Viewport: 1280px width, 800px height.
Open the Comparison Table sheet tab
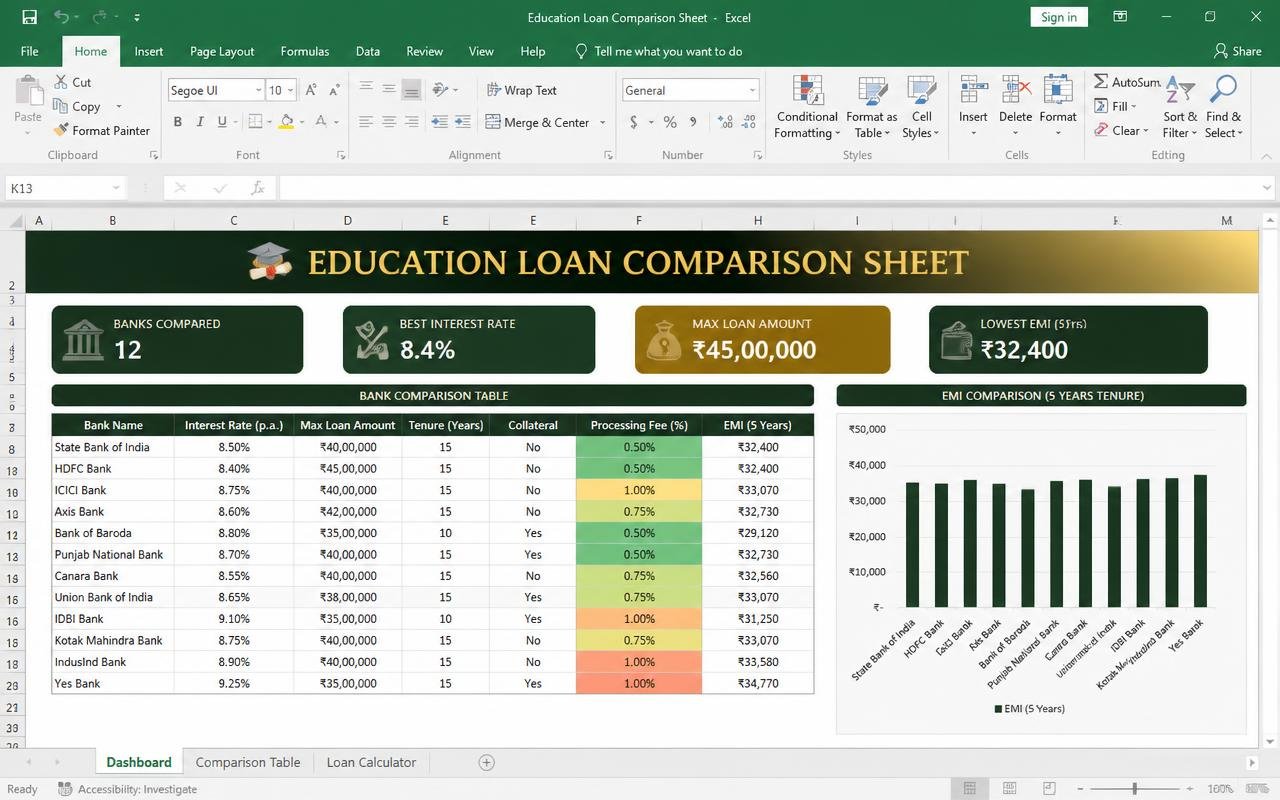(248, 762)
